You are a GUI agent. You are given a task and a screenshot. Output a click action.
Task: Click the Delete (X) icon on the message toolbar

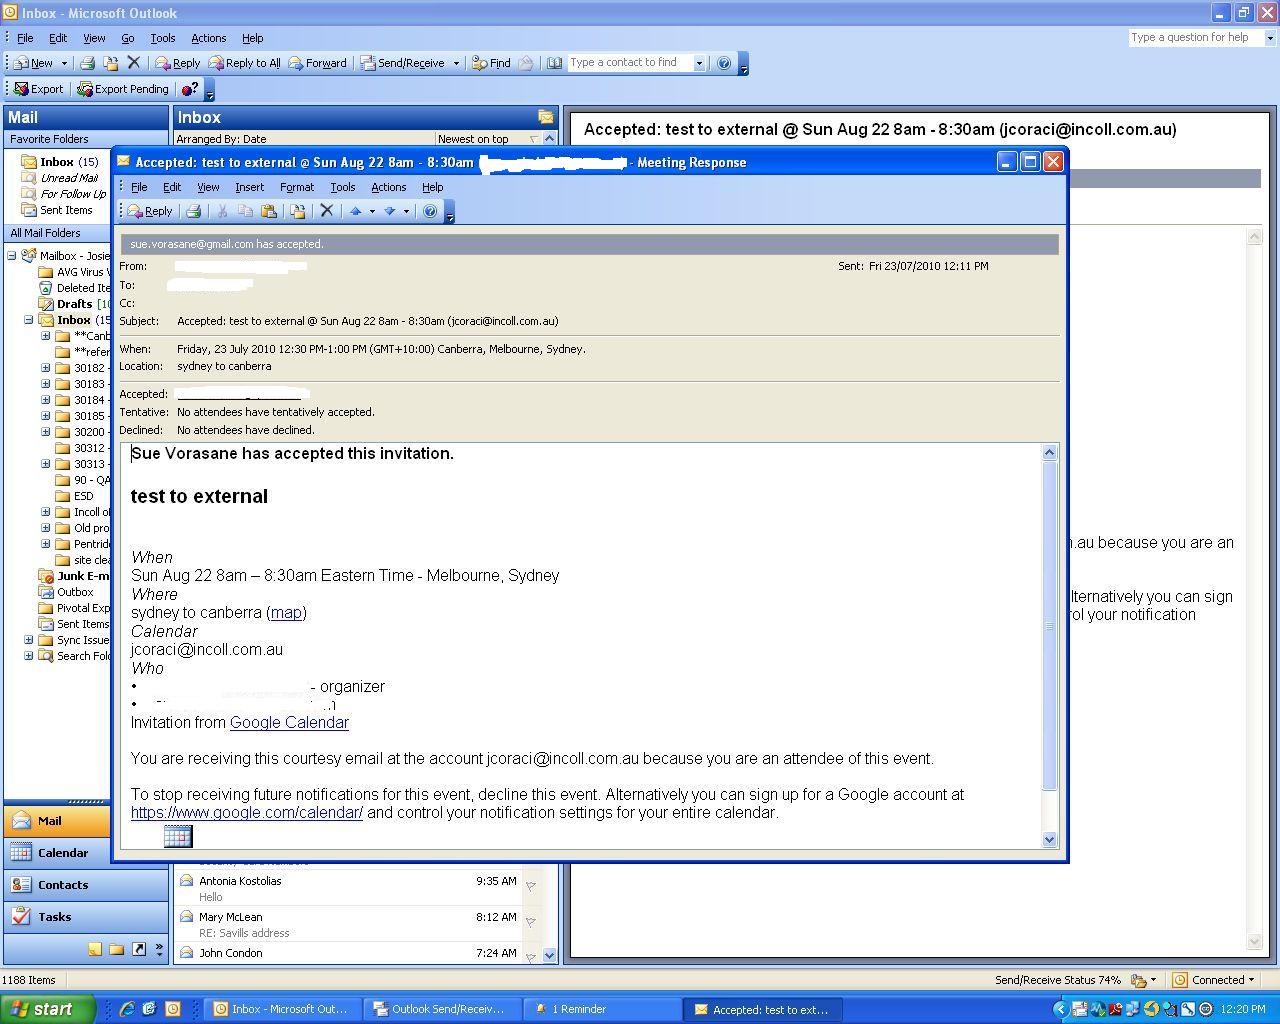pos(327,210)
